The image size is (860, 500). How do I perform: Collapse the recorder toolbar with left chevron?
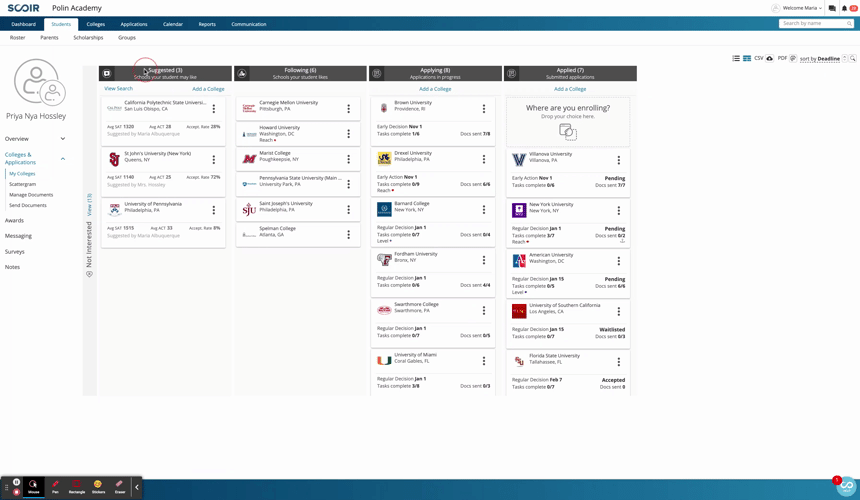137,487
